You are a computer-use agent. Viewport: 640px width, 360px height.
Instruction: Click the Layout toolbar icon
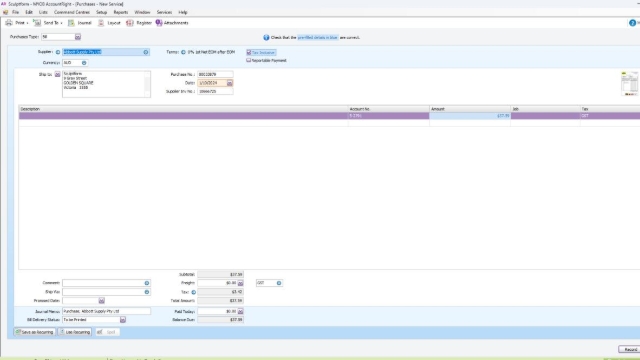(x=109, y=23)
